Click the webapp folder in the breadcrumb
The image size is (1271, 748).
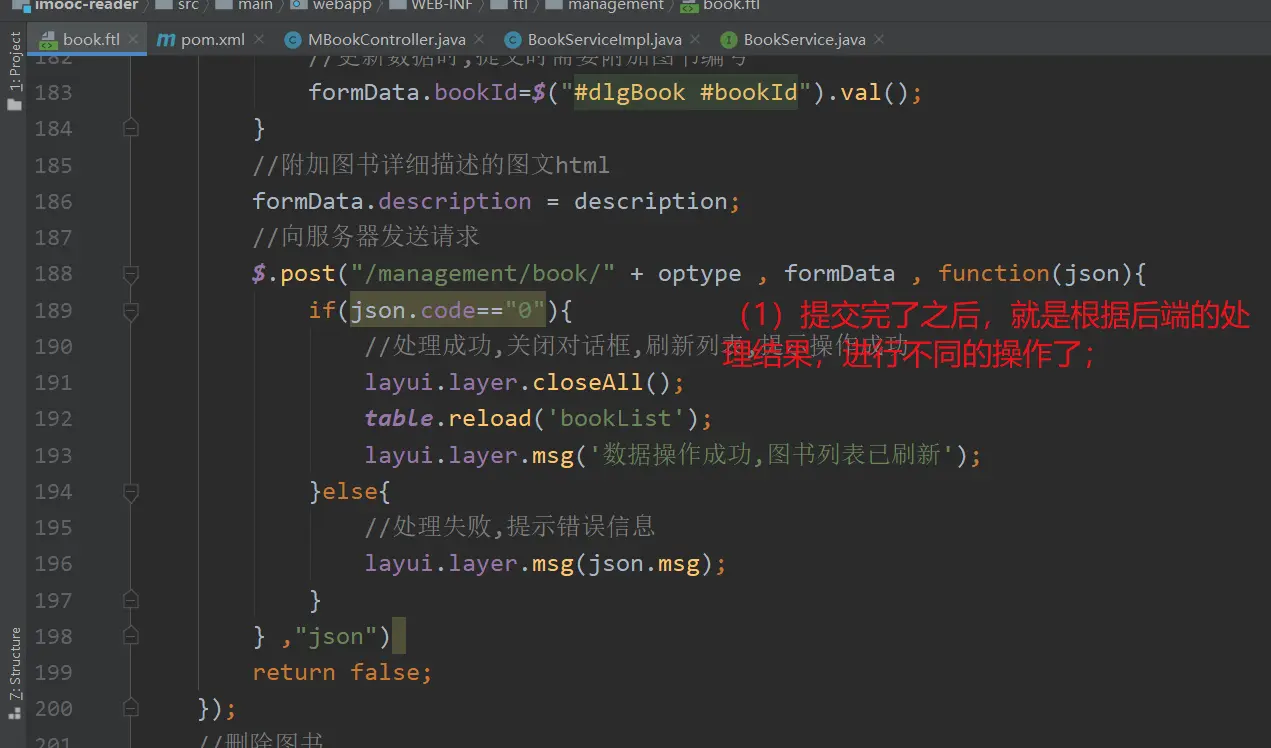point(331,5)
